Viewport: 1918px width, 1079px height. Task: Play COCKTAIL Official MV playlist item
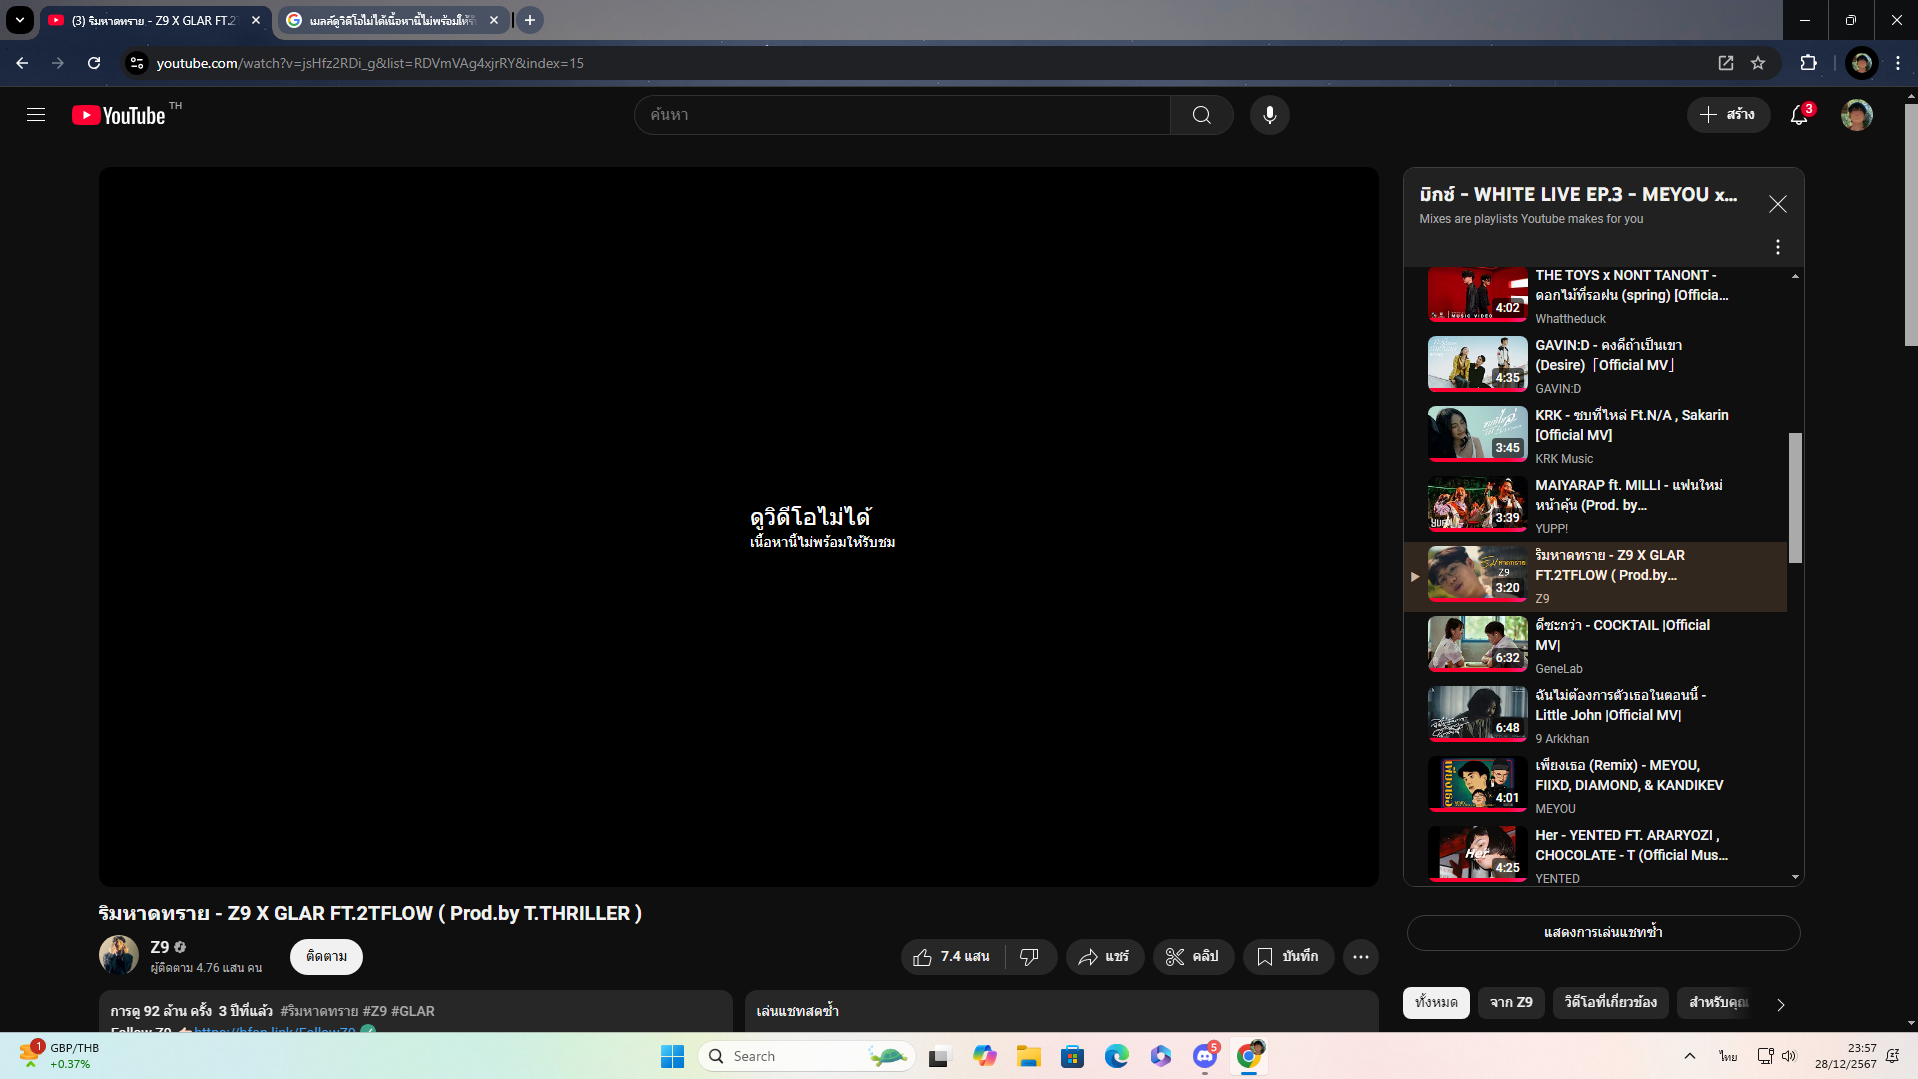(1596, 645)
